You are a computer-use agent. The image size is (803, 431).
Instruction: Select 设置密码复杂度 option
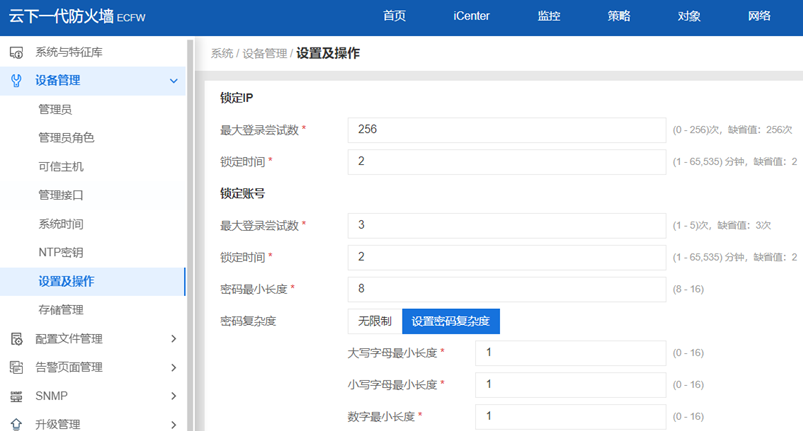click(x=450, y=321)
